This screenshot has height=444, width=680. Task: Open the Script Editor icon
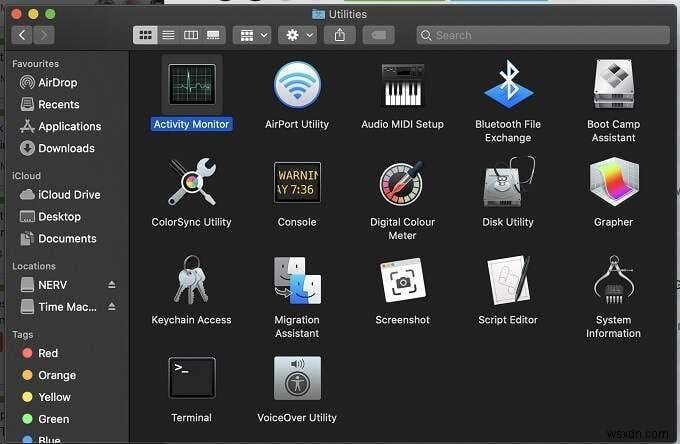[508, 280]
